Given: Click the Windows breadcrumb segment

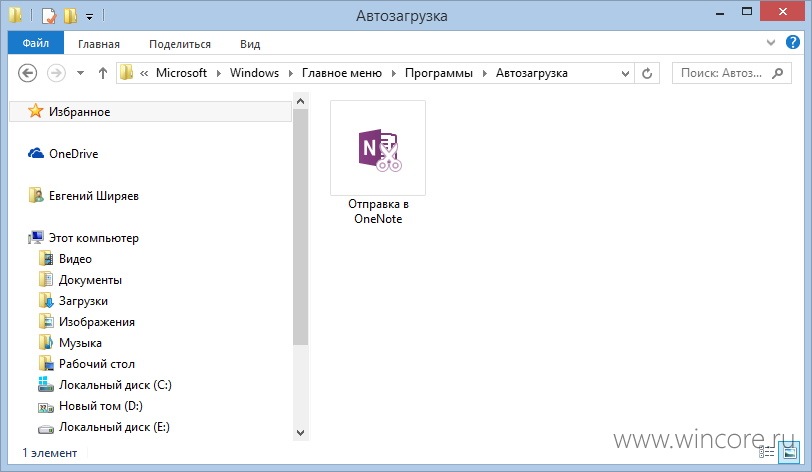Looking at the screenshot, I should coord(254,73).
